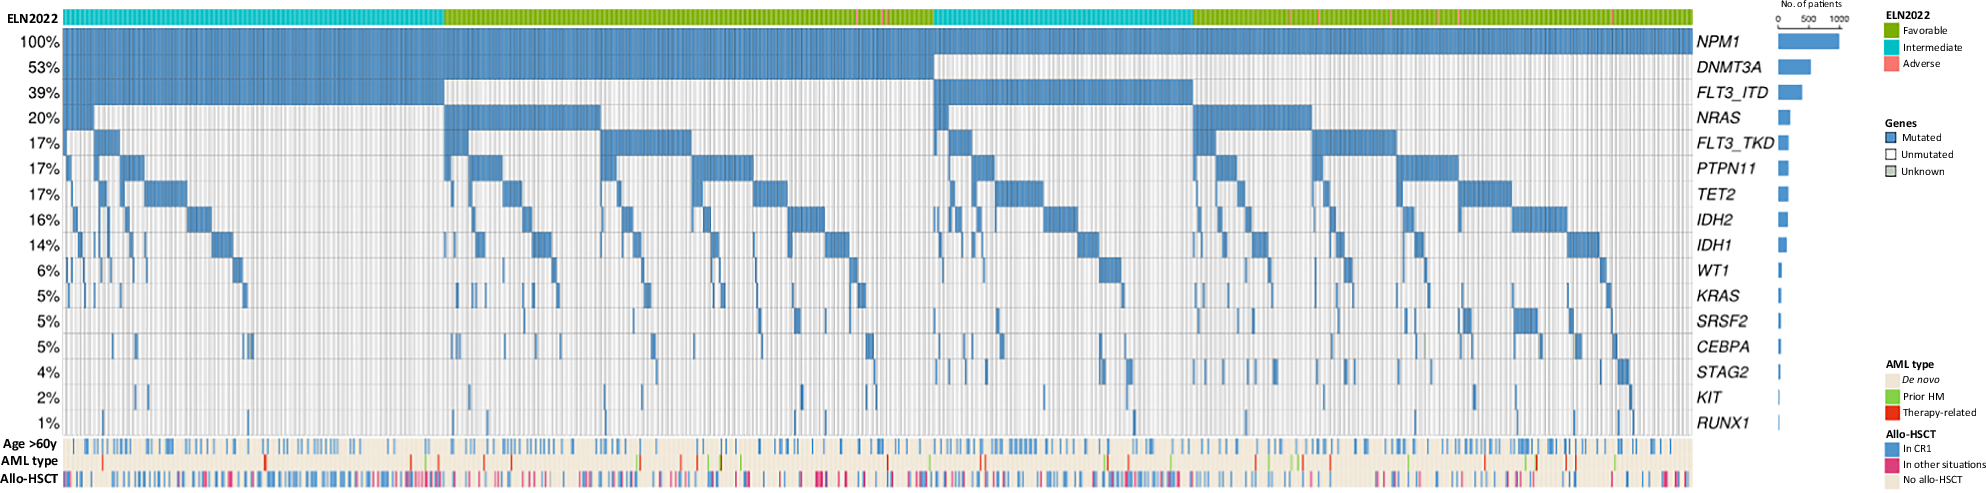This screenshot has width=1986, height=493.
Task: Click the WT1 gene label
Action: (x=1713, y=270)
